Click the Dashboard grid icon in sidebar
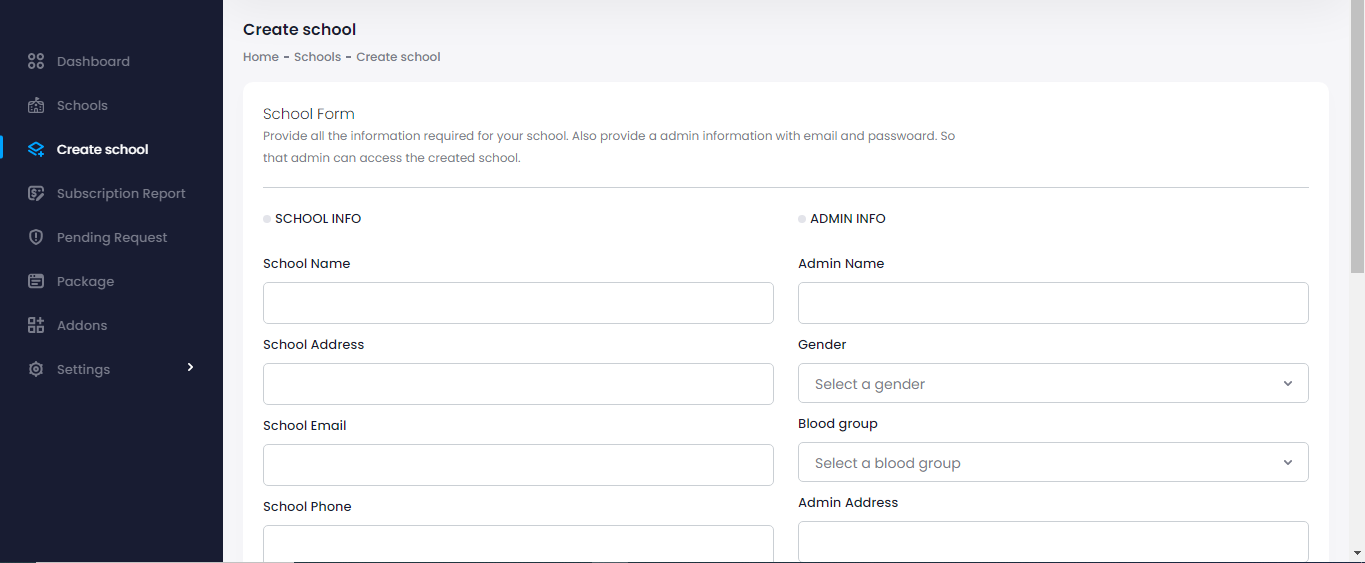 point(36,61)
